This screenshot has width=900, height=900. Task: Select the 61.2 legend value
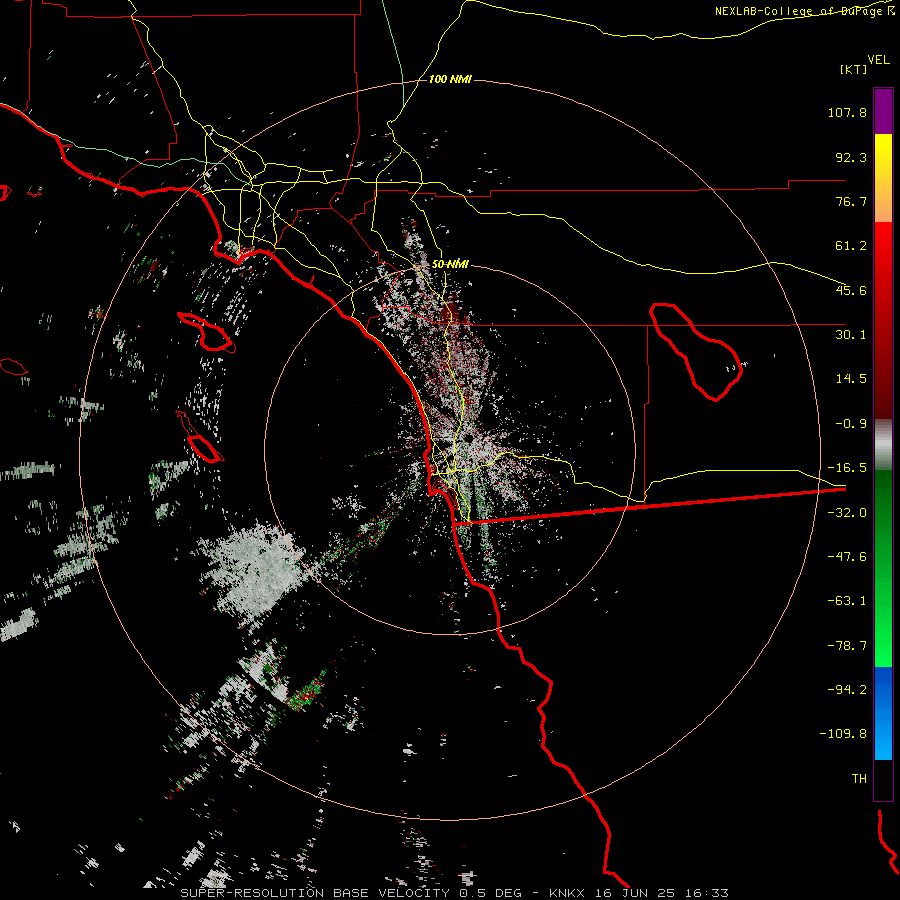tap(851, 246)
